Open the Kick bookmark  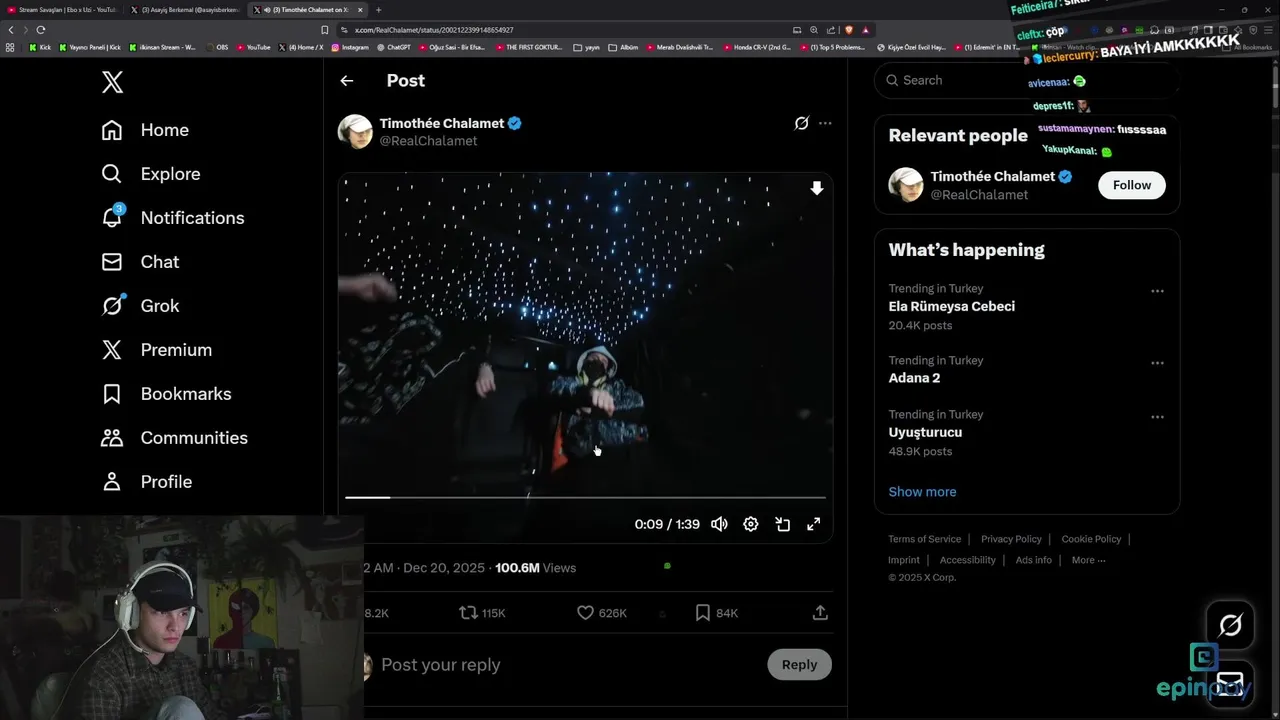(x=40, y=47)
